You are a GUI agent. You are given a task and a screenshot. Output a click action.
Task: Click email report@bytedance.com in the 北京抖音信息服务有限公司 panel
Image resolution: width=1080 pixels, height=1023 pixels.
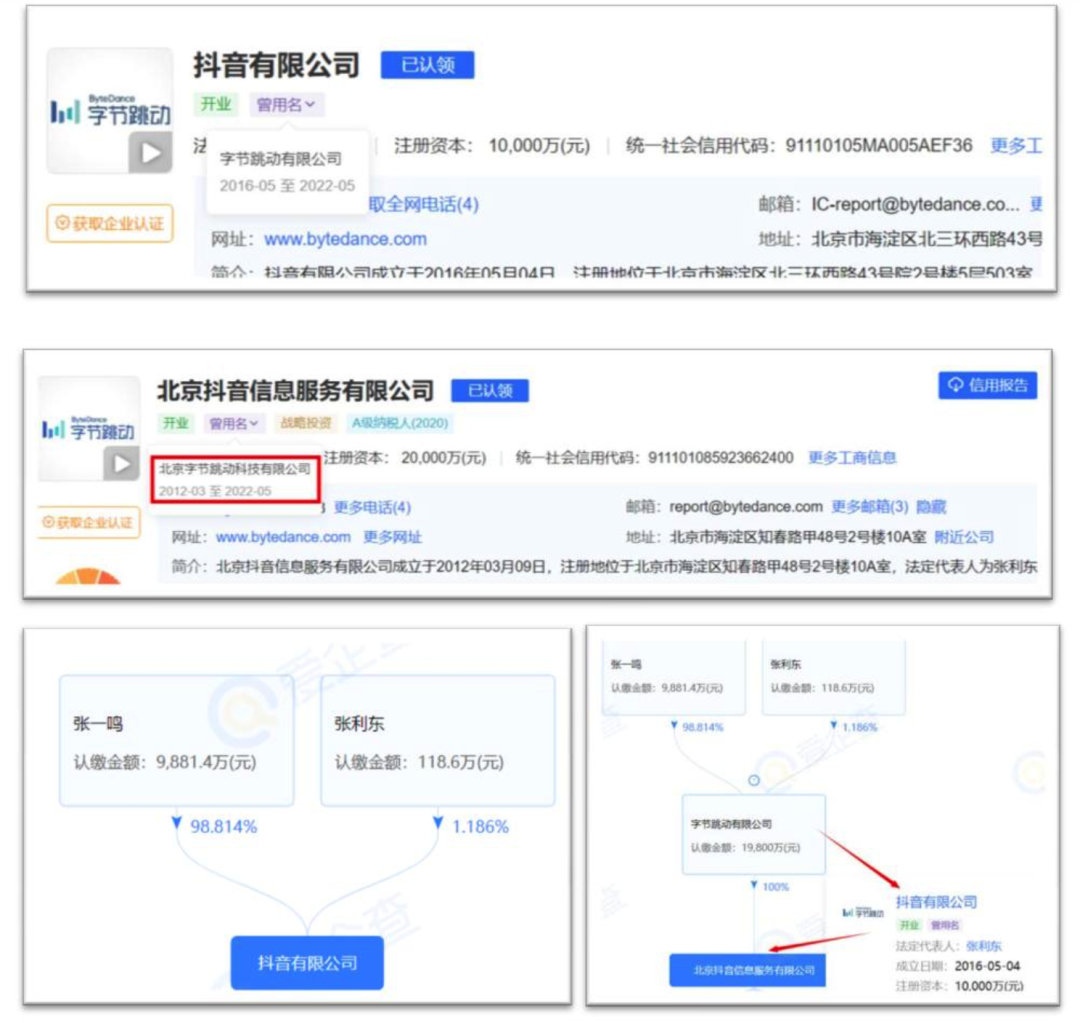(746, 506)
